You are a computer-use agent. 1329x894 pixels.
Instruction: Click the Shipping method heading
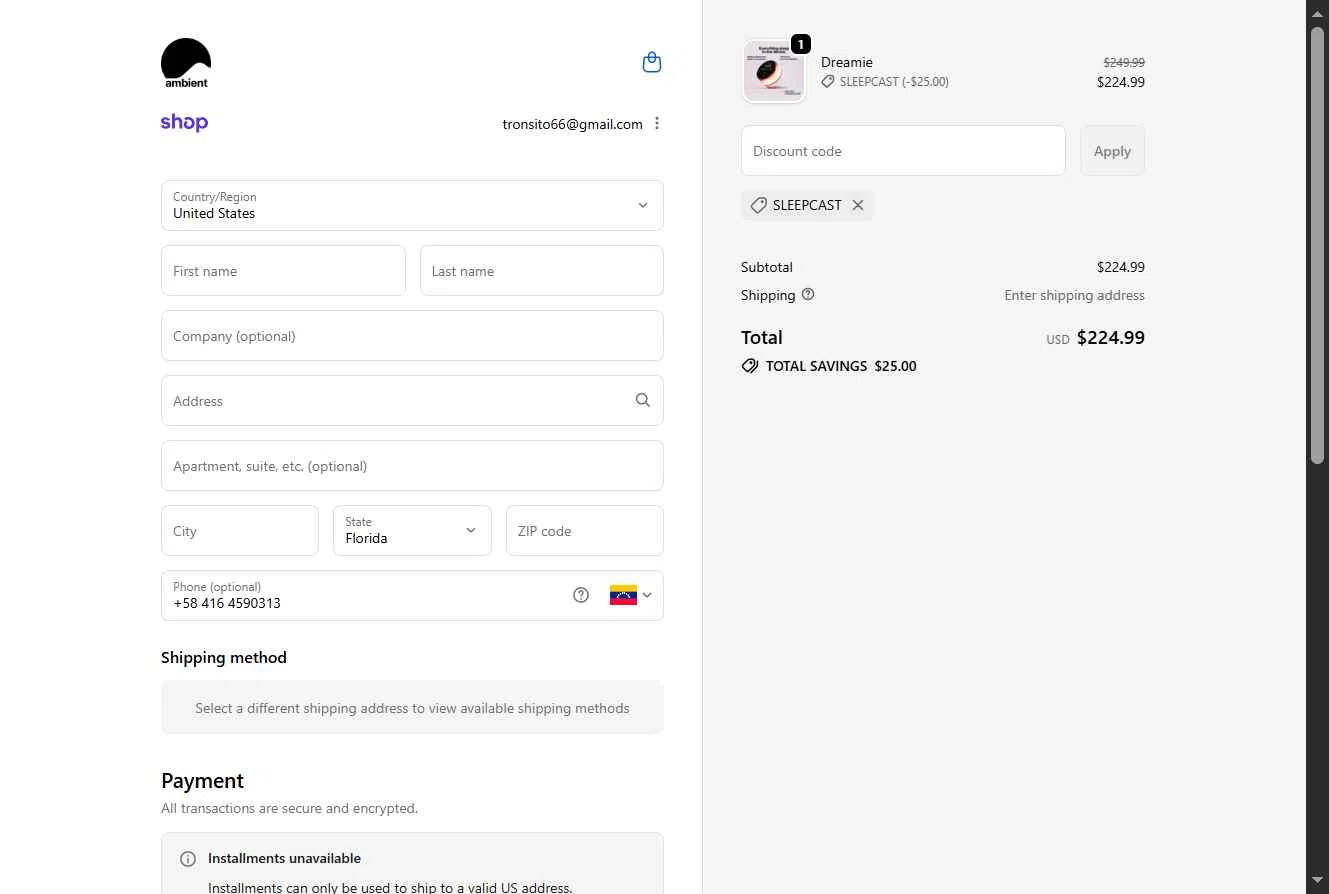224,657
